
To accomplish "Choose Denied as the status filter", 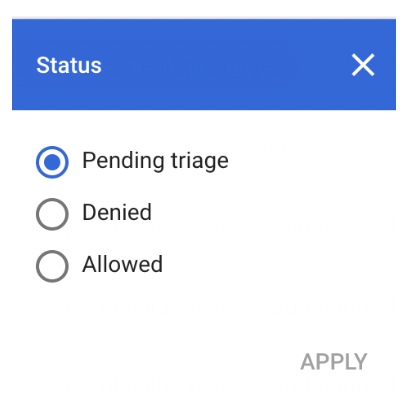I will click(x=52, y=214).
